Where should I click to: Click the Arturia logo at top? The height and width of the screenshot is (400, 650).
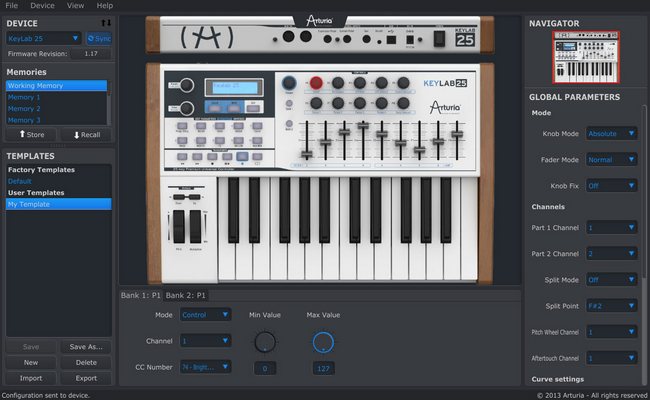coord(323,17)
